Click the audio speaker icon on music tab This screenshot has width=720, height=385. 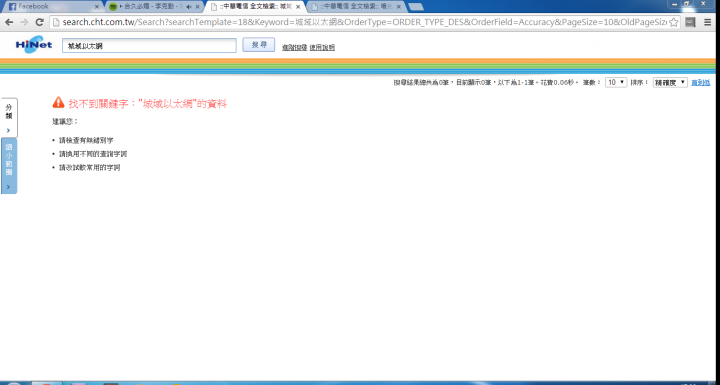(189, 7)
